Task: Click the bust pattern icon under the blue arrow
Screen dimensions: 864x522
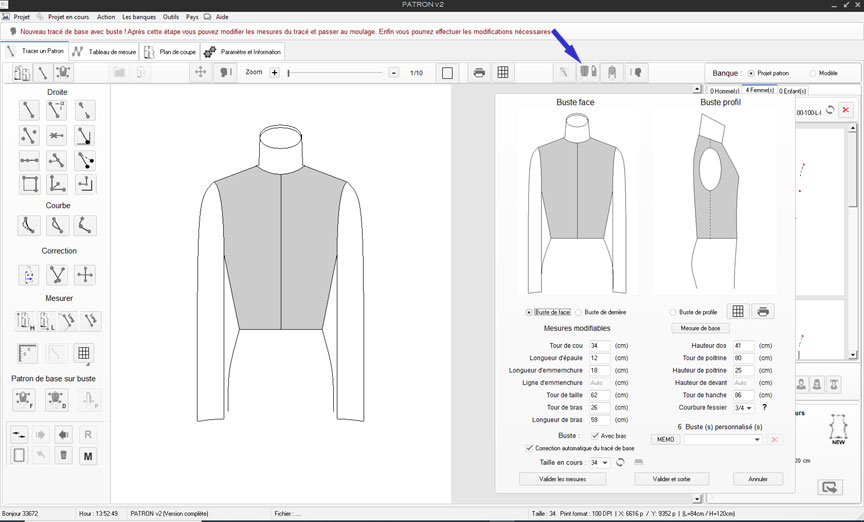Action: pyautogui.click(x=587, y=73)
